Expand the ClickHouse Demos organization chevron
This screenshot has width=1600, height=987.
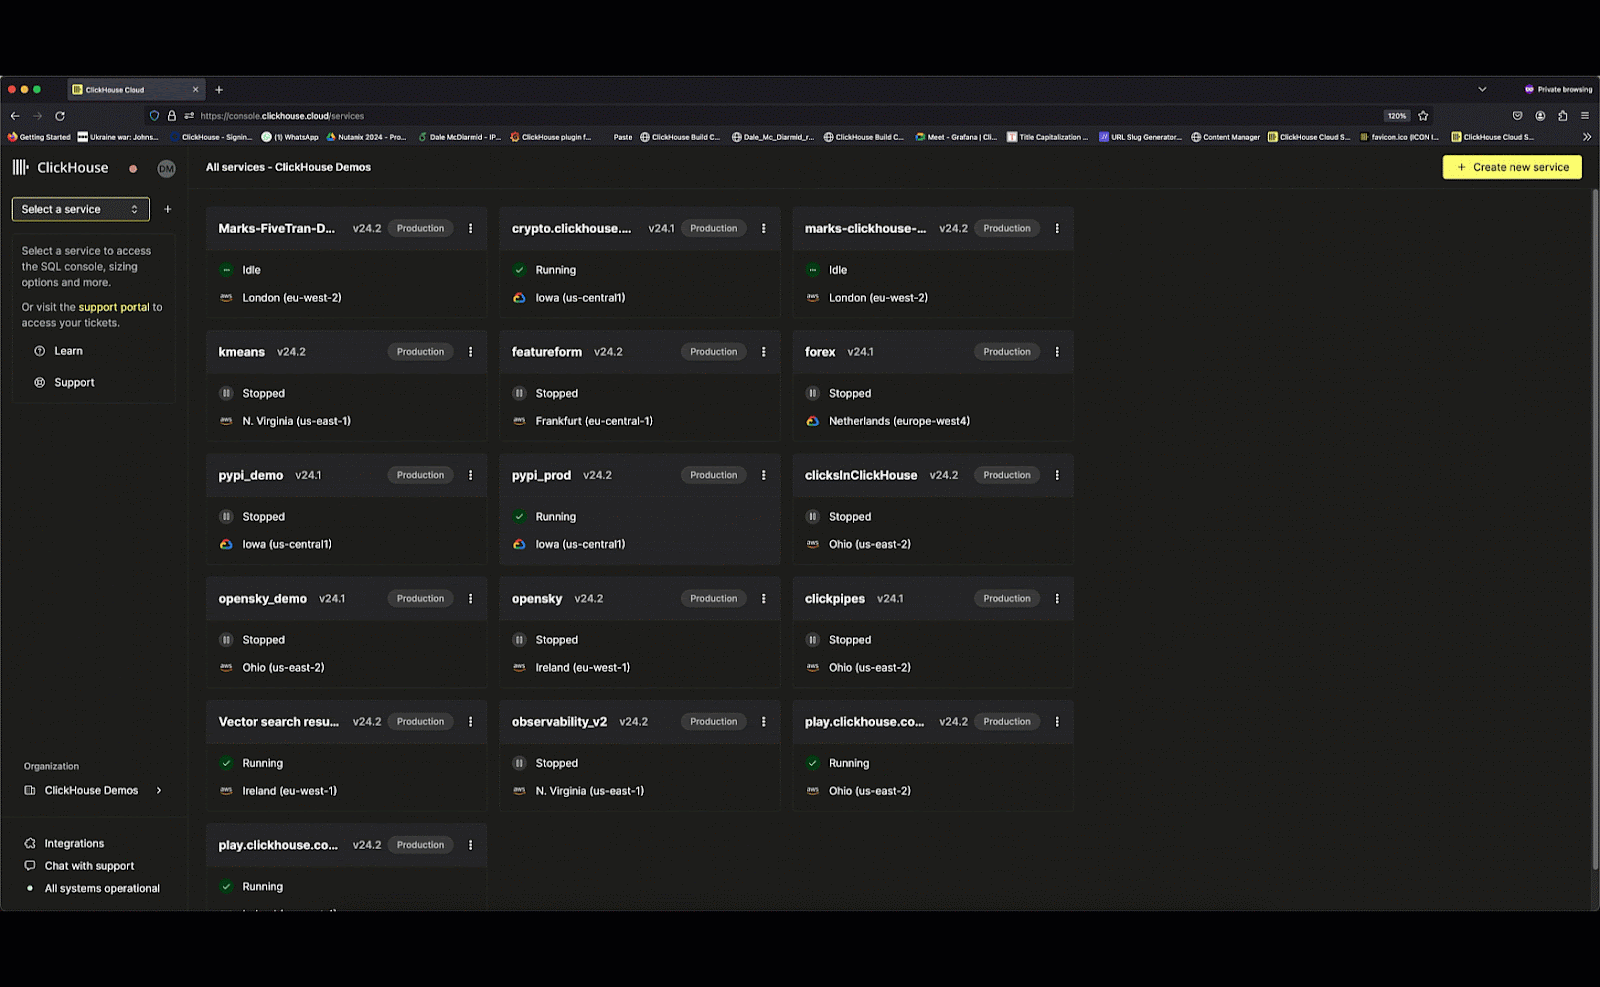(x=159, y=791)
